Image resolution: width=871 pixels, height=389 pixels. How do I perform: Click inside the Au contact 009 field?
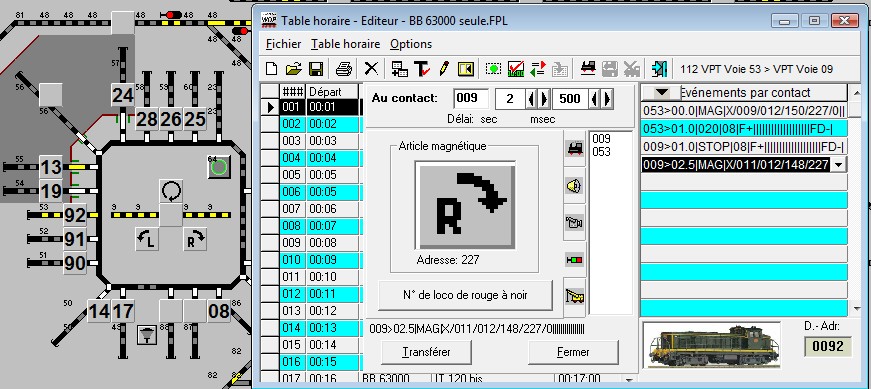(471, 99)
